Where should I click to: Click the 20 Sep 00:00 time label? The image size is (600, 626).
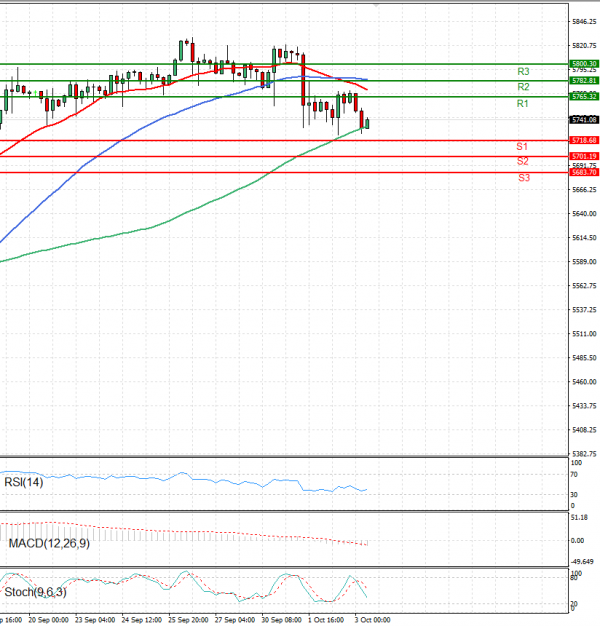pyautogui.click(x=48, y=620)
